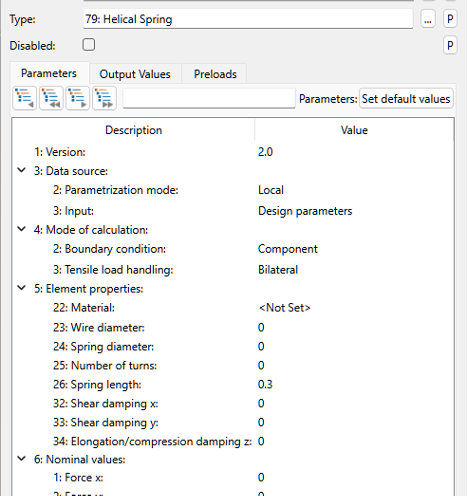Select the 33: Shear damping y label
The width and height of the screenshot is (468, 496).
(x=106, y=423)
